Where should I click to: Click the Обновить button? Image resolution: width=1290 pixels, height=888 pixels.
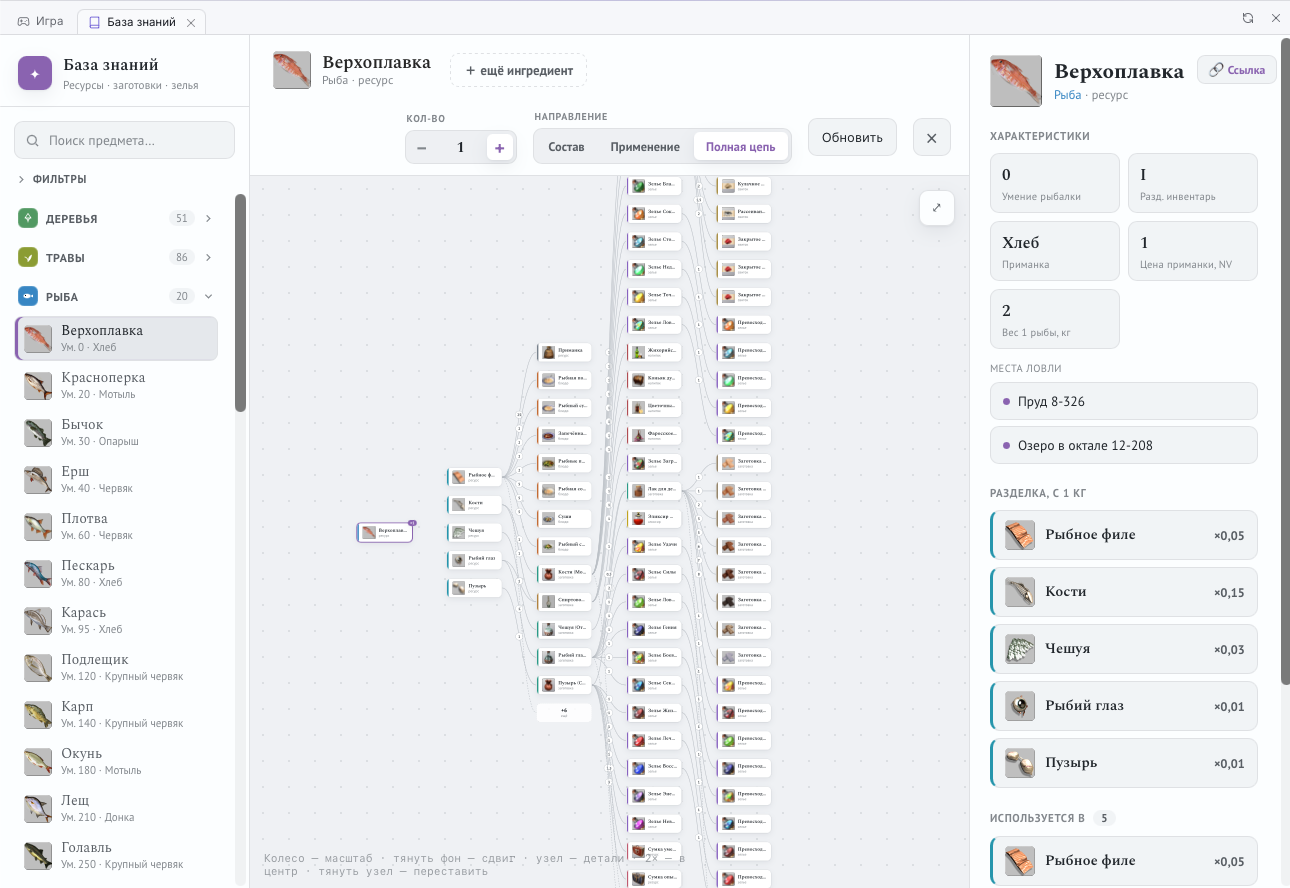tap(852, 138)
